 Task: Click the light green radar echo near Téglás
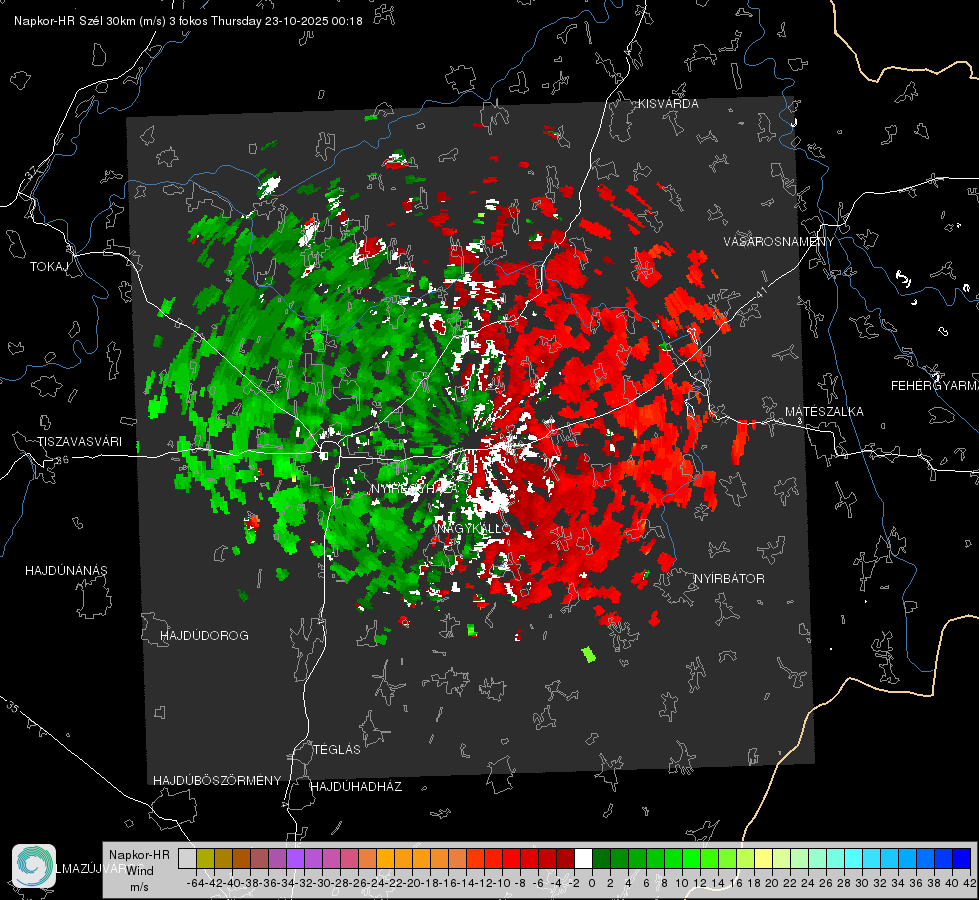(588, 655)
